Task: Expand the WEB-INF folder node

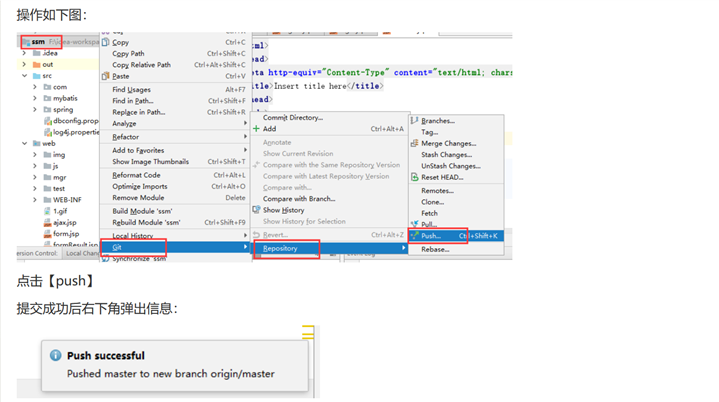Action: click(35, 199)
